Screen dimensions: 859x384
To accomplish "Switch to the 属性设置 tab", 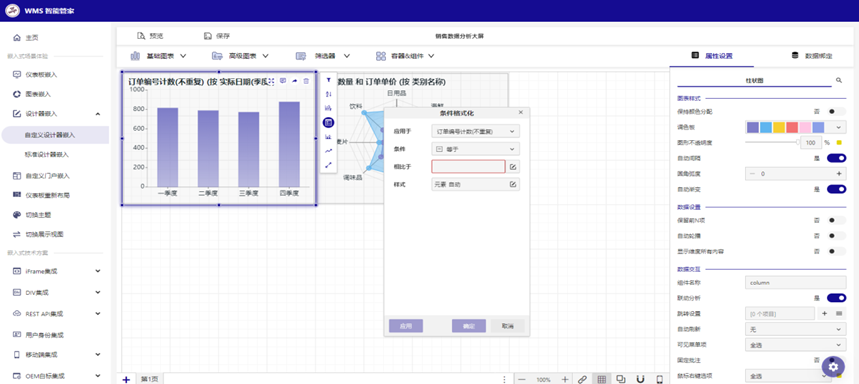I will 712,56.
